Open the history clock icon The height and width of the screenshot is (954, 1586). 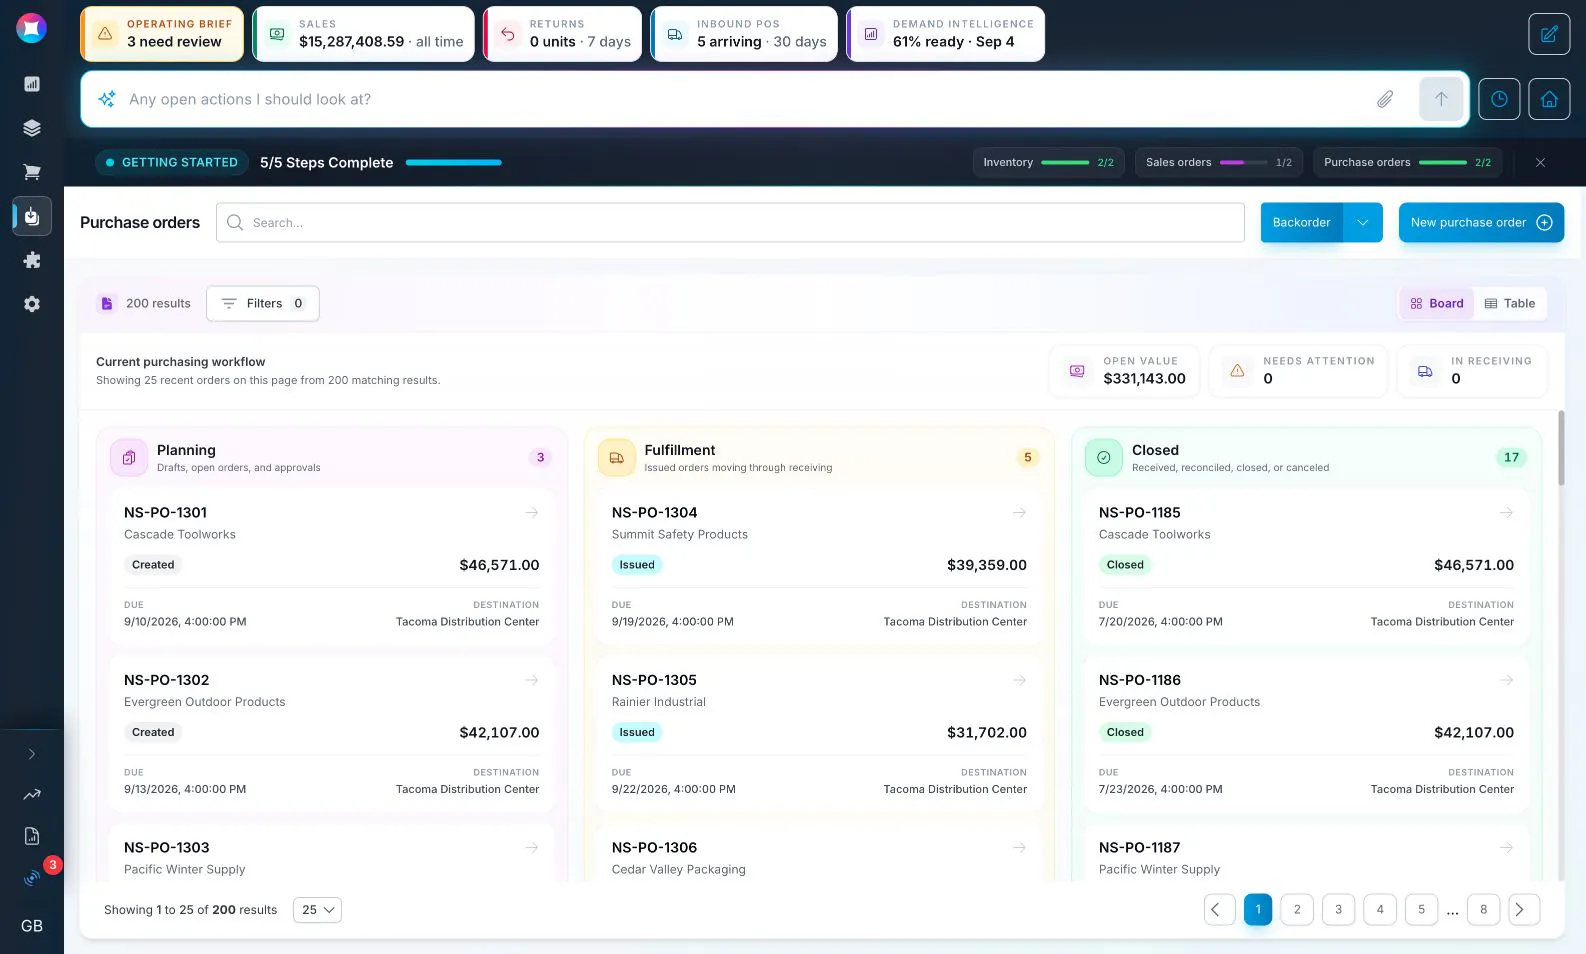[1499, 99]
